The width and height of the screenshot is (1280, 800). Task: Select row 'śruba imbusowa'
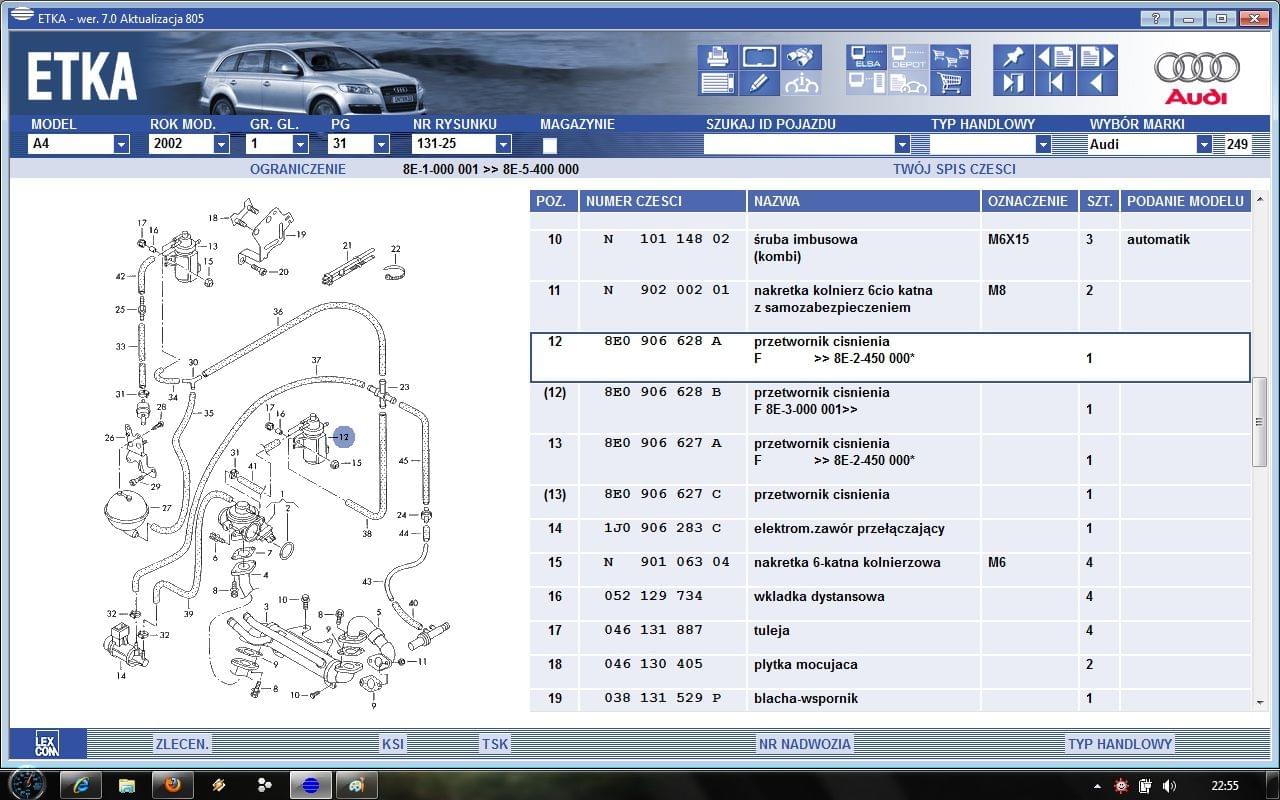pyautogui.click(x=890, y=255)
